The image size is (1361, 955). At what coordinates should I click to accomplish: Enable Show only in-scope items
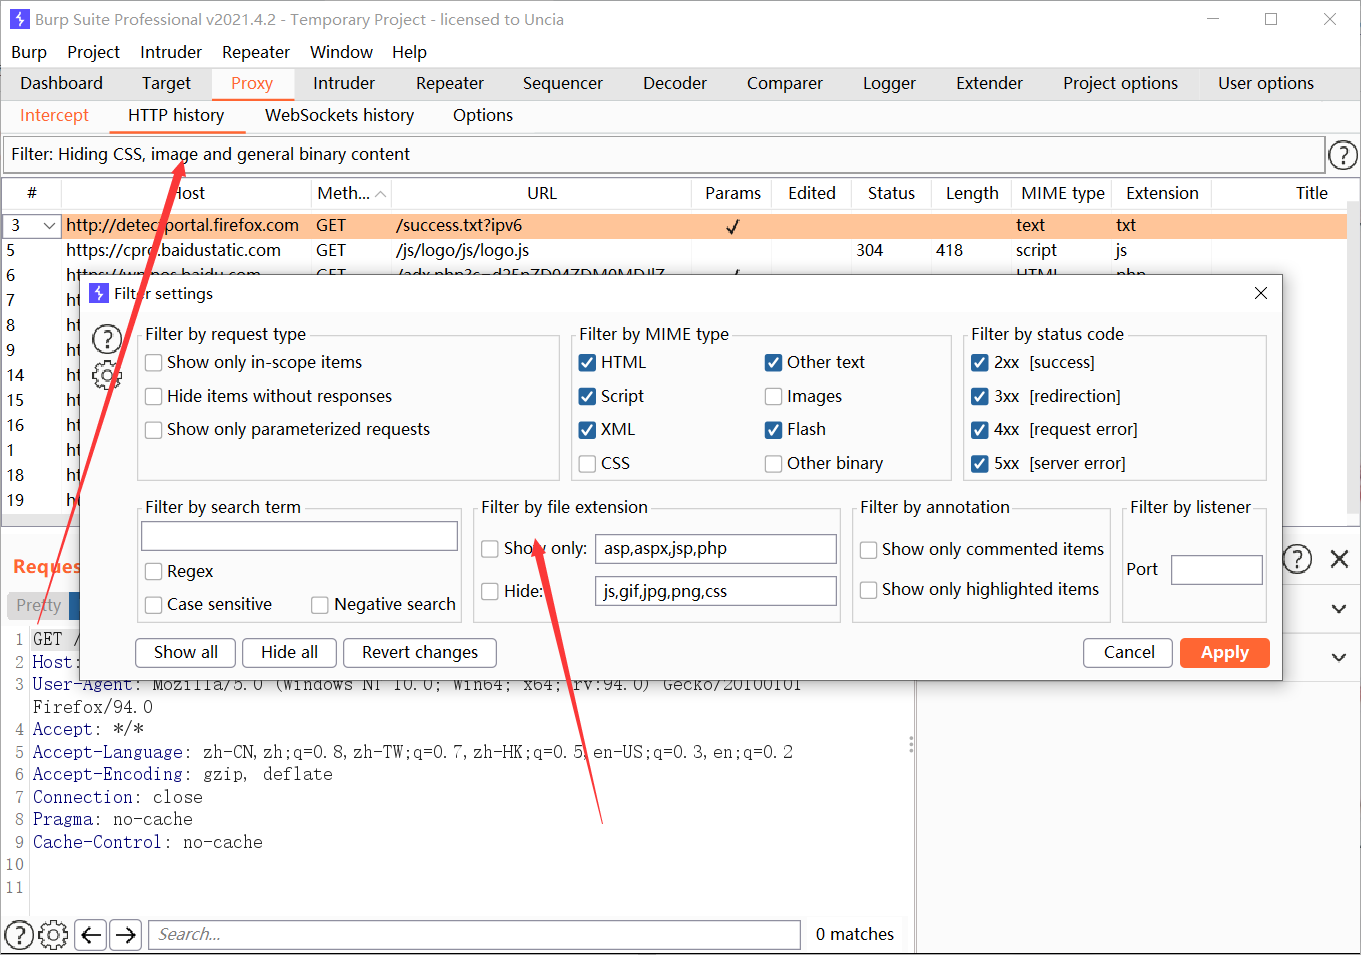coord(153,362)
